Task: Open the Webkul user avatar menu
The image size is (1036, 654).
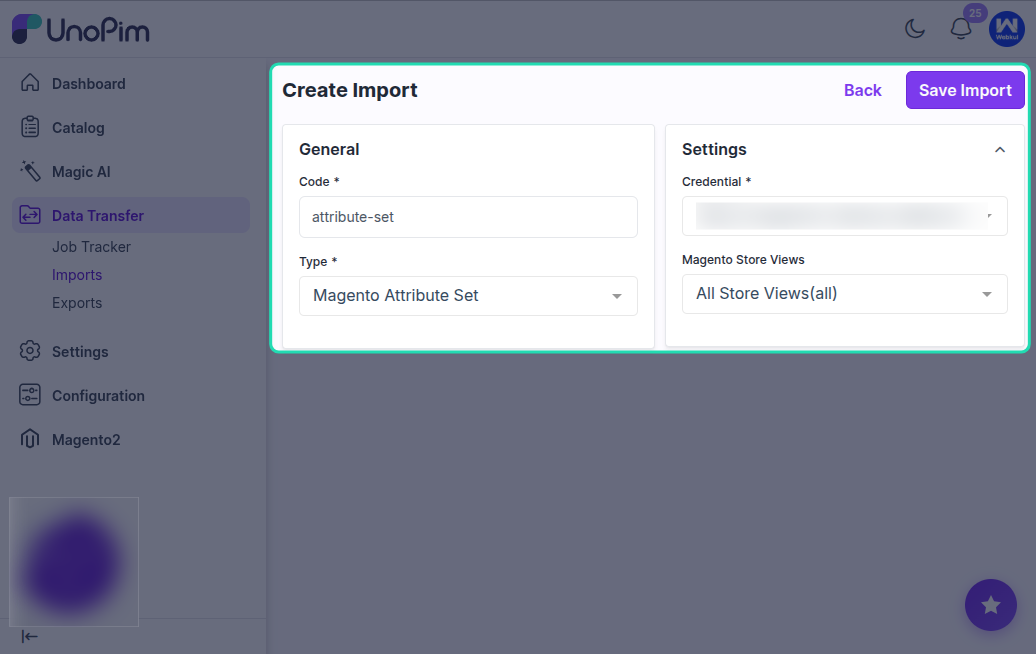Action: [x=1006, y=29]
